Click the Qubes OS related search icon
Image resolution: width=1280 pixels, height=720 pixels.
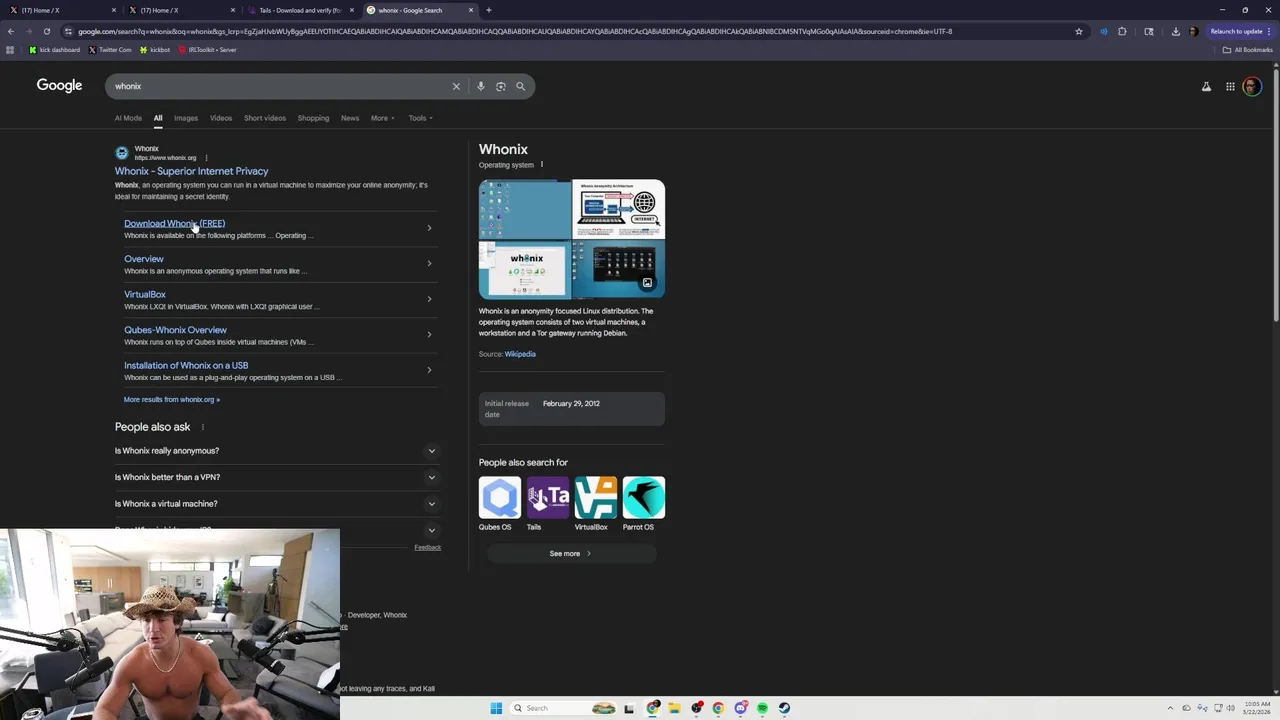coord(499,497)
